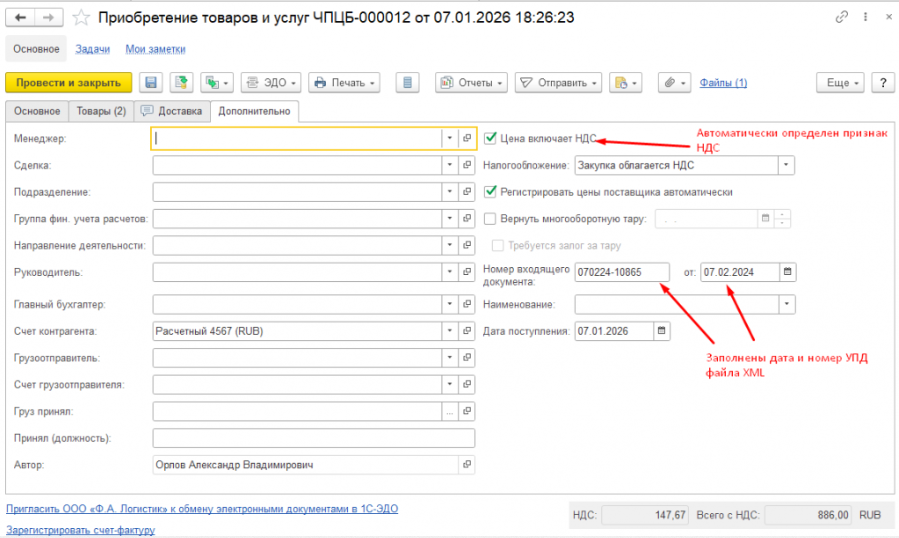Open Счет грузоотправителя linked record icon
The height and width of the screenshot is (538, 899).
467,384
